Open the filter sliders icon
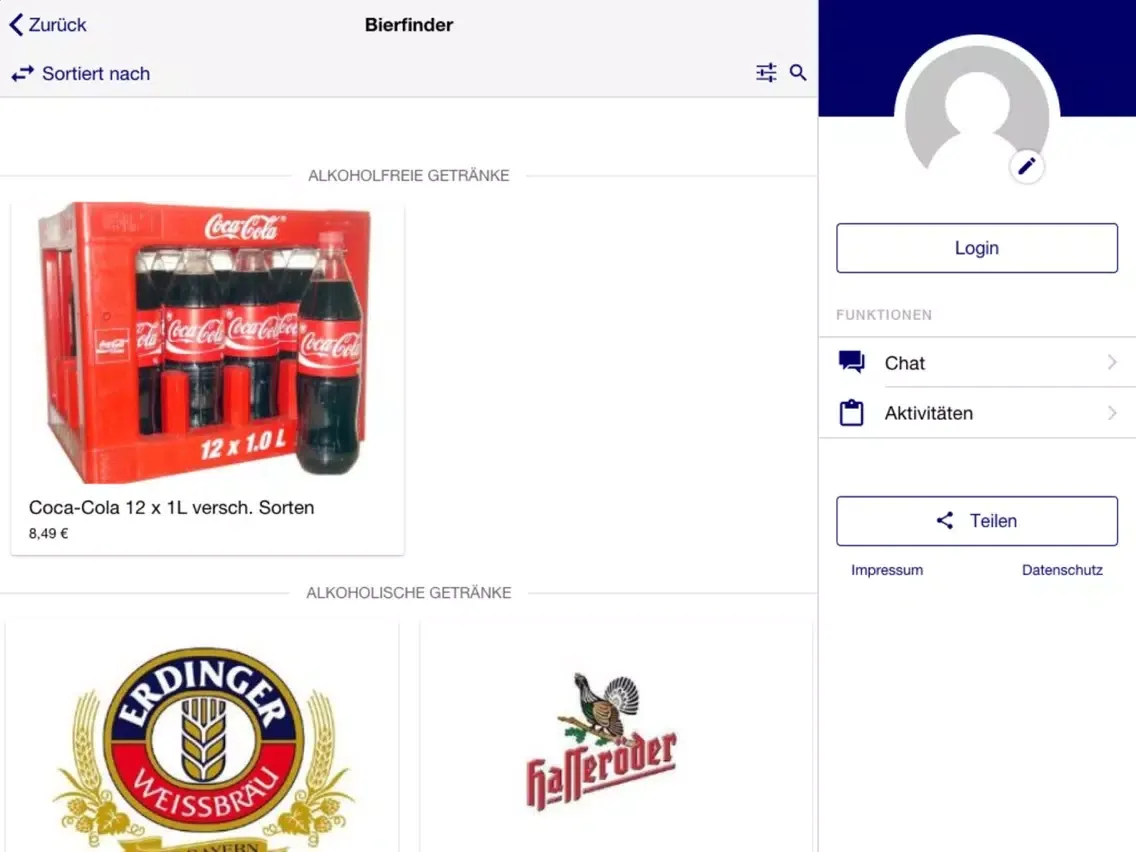Image resolution: width=1136 pixels, height=852 pixels. pyautogui.click(x=766, y=72)
